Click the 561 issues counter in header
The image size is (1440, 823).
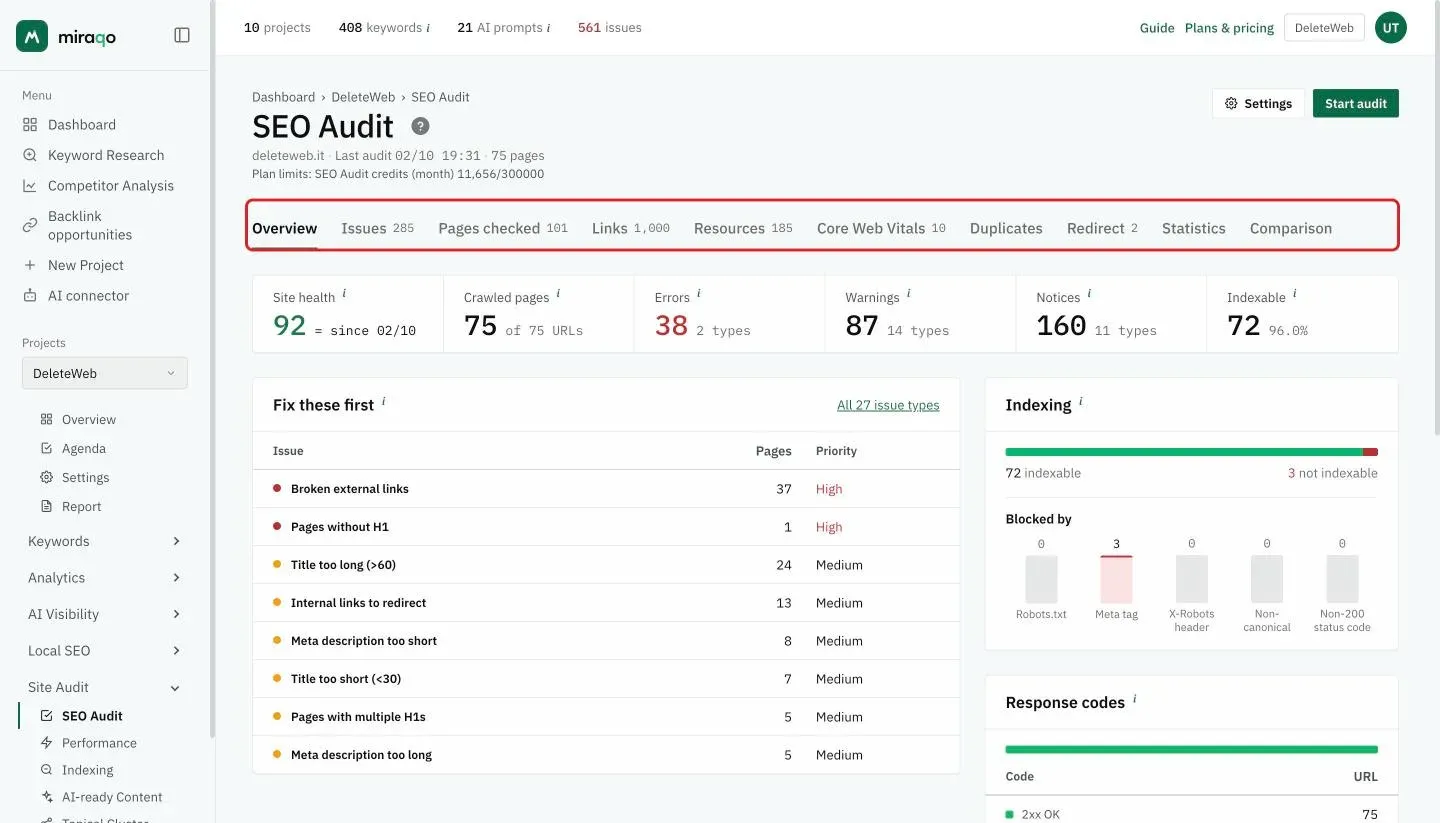(x=609, y=28)
